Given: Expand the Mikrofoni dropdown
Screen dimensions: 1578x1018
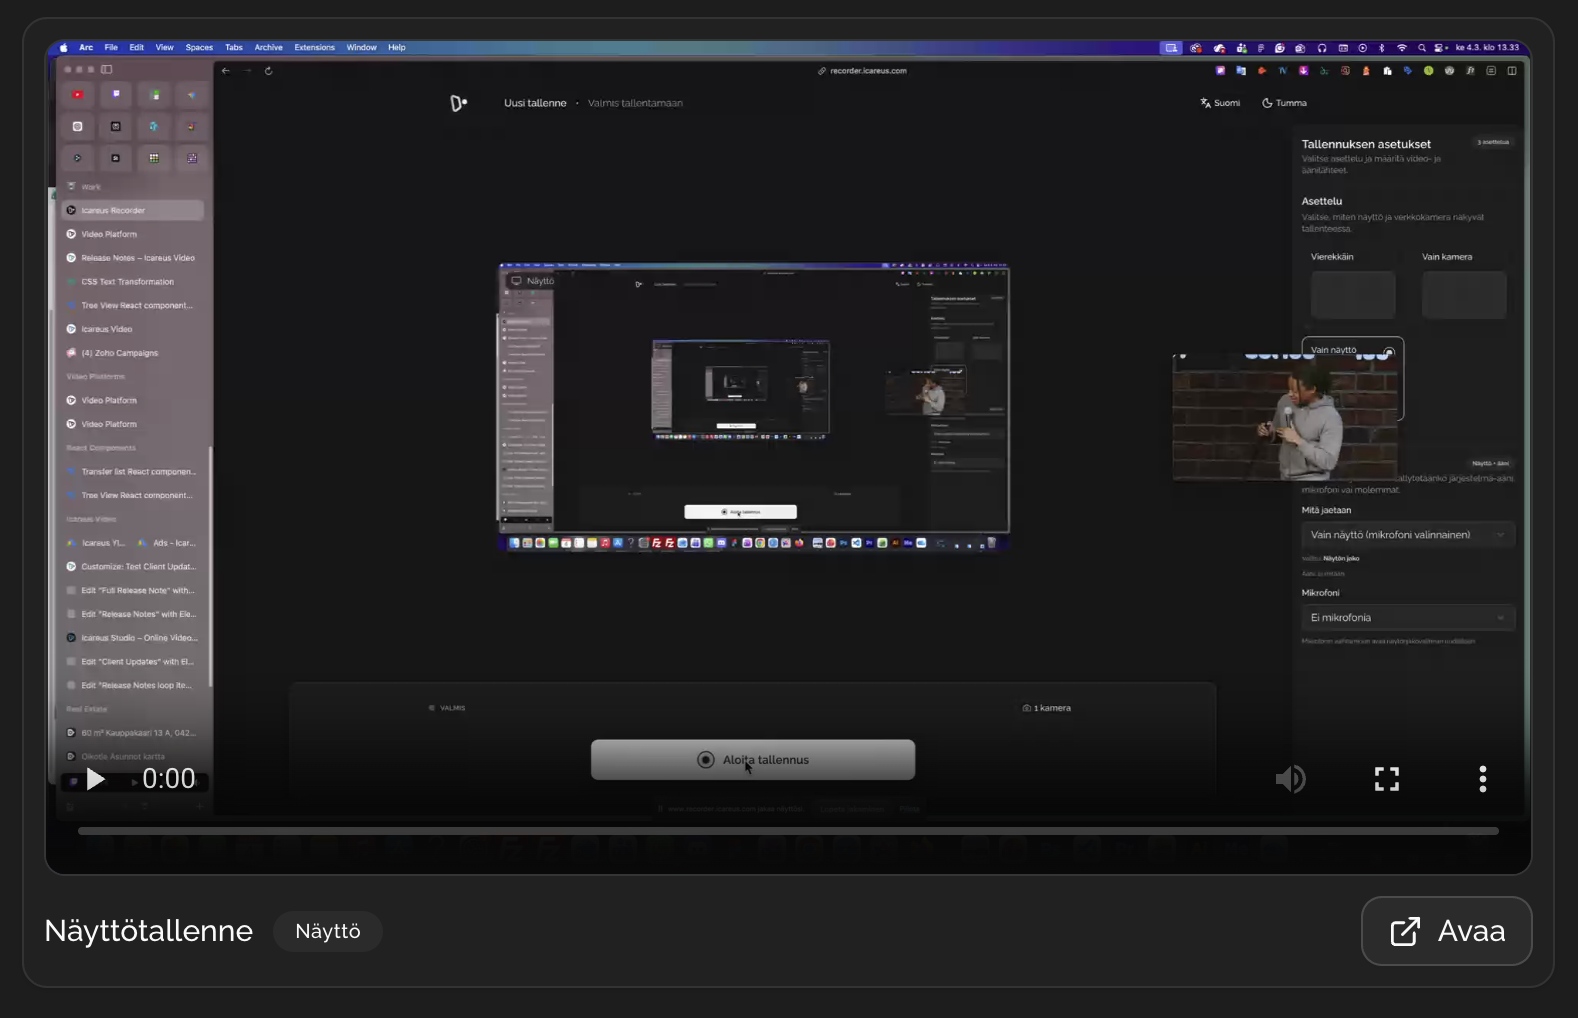Looking at the screenshot, I should tap(1407, 618).
